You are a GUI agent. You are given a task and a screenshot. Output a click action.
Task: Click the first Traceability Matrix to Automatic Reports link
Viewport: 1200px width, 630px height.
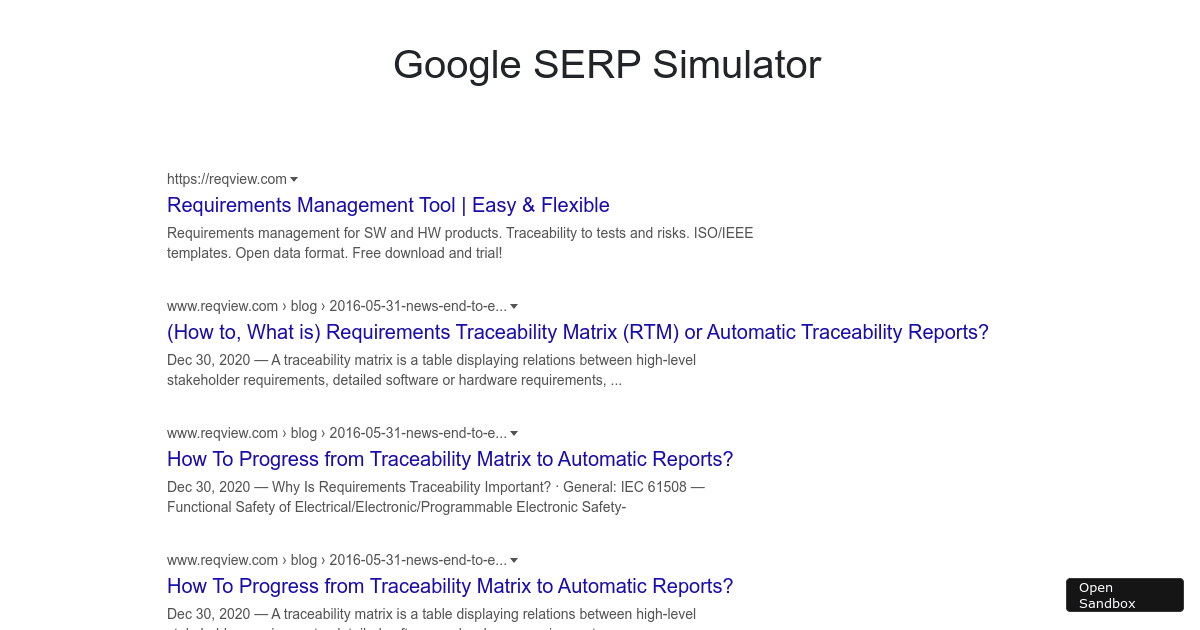click(450, 459)
